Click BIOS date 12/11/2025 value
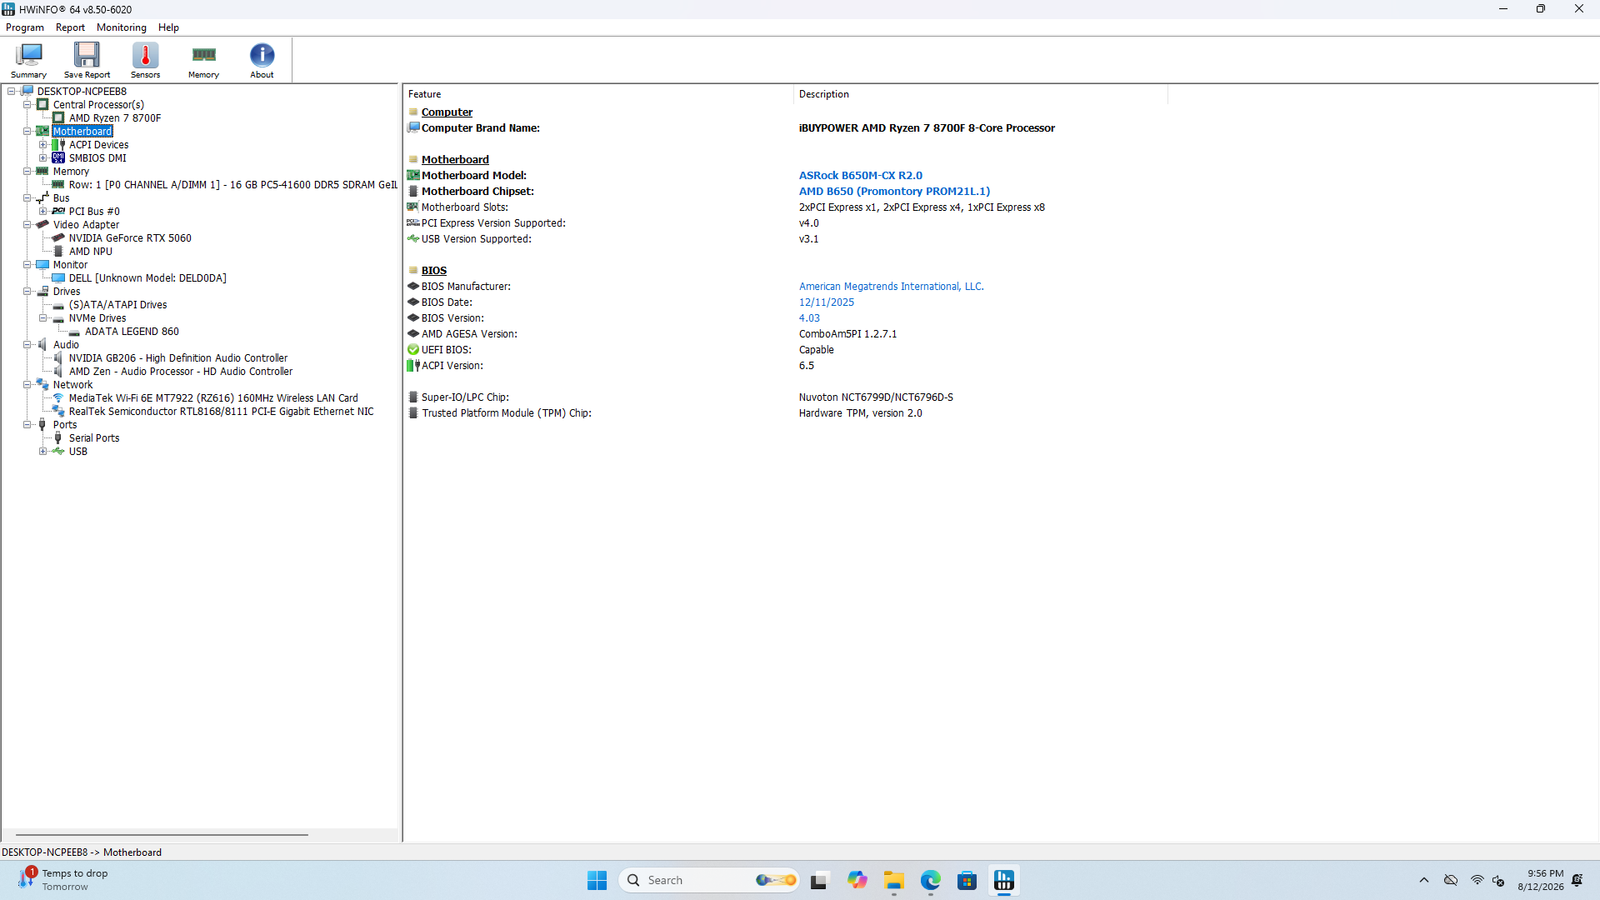The height and width of the screenshot is (900, 1600). (826, 302)
